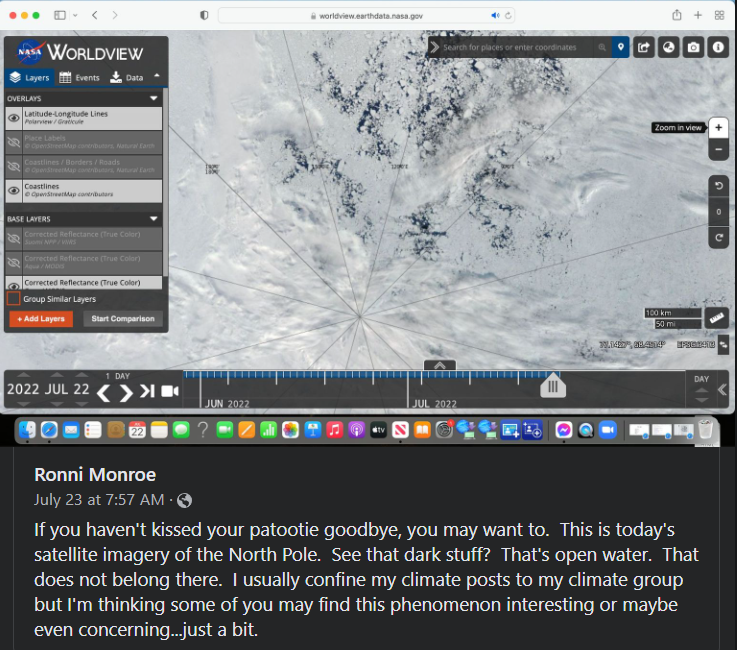Click the Add Layers button
The height and width of the screenshot is (650, 737).
pyautogui.click(x=40, y=319)
